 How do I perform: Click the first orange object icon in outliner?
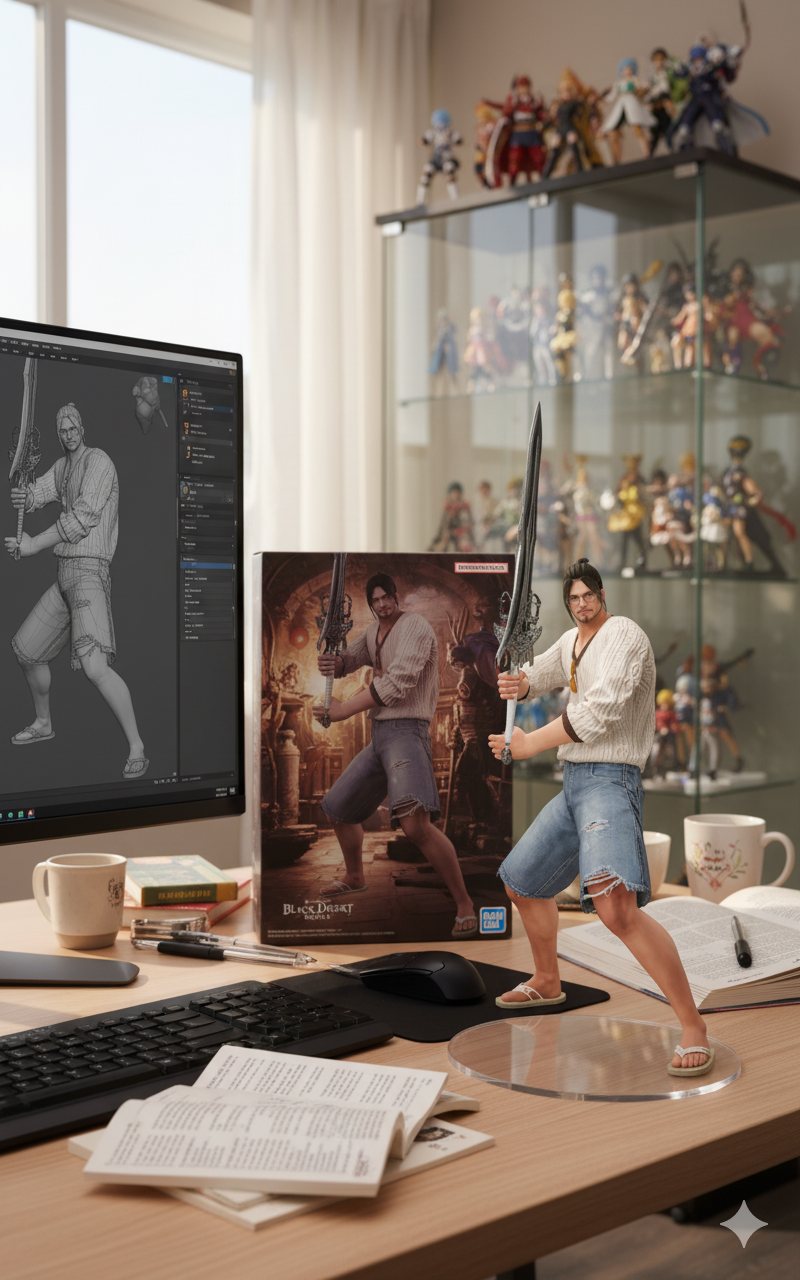tap(185, 394)
